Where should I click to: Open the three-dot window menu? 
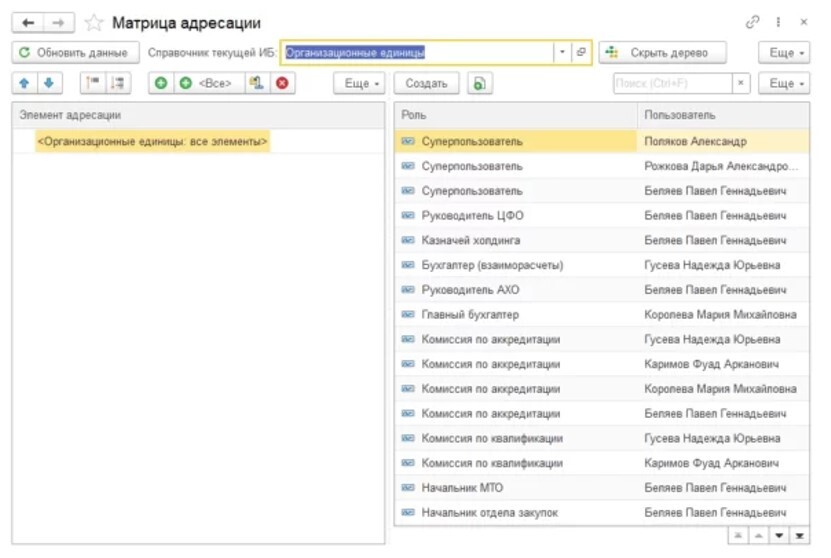[x=778, y=22]
